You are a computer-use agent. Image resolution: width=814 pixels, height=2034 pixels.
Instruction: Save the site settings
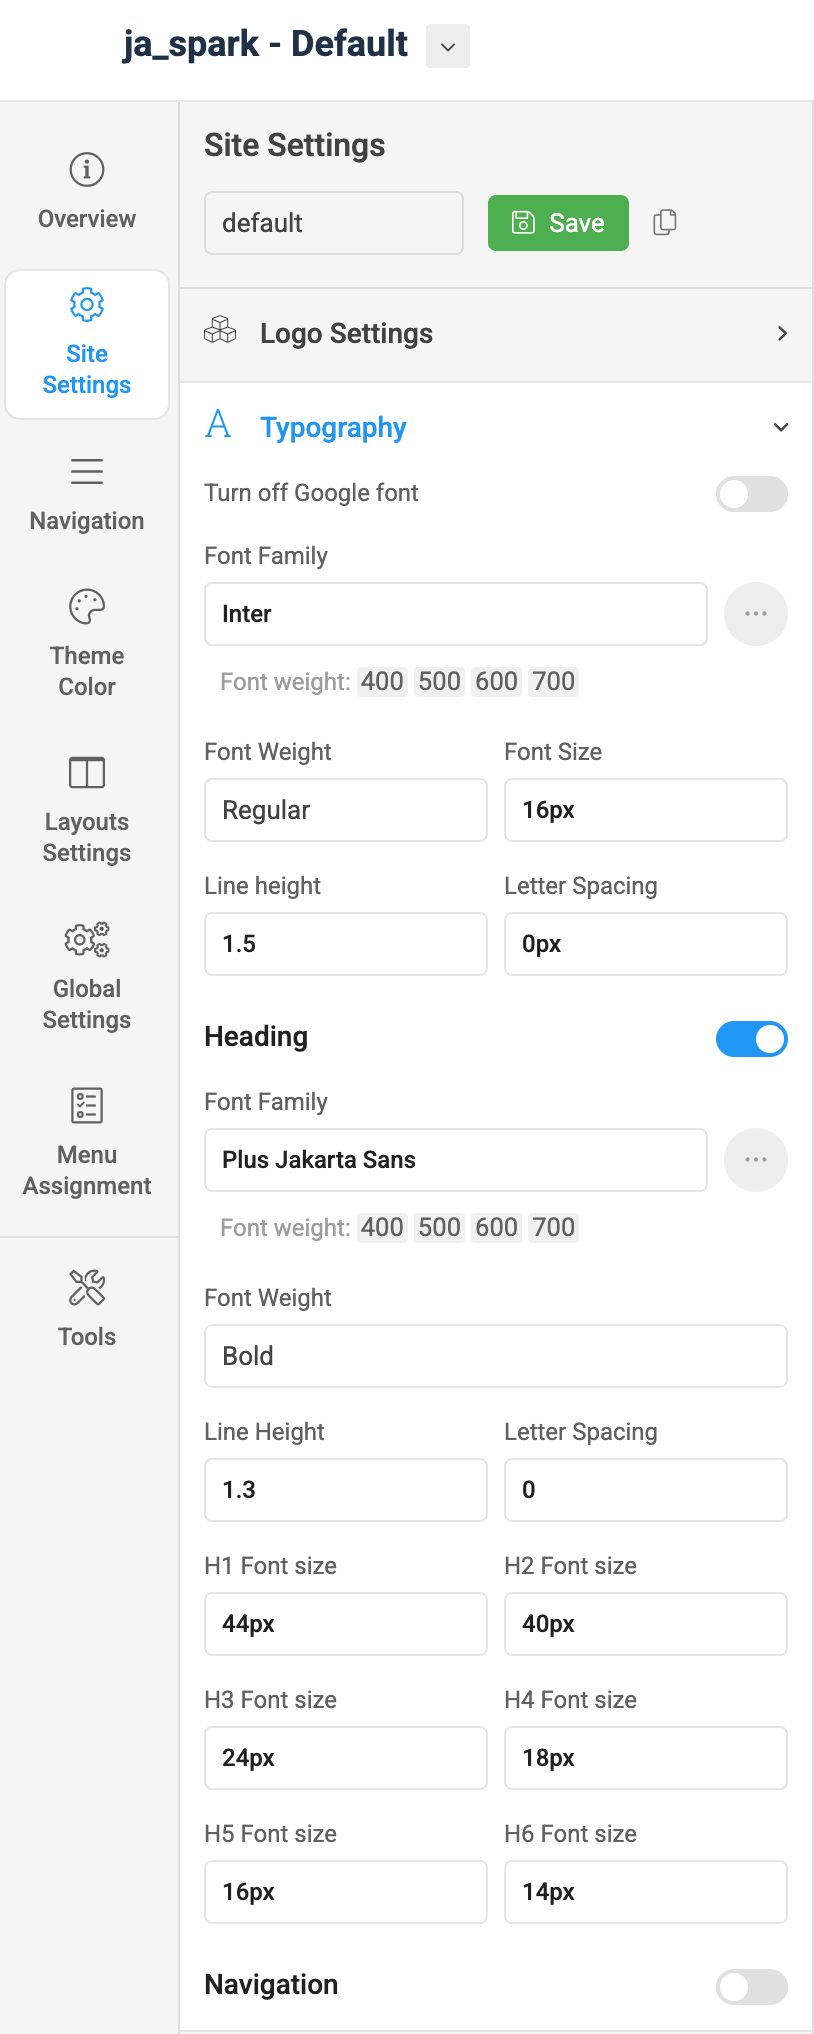(x=558, y=223)
